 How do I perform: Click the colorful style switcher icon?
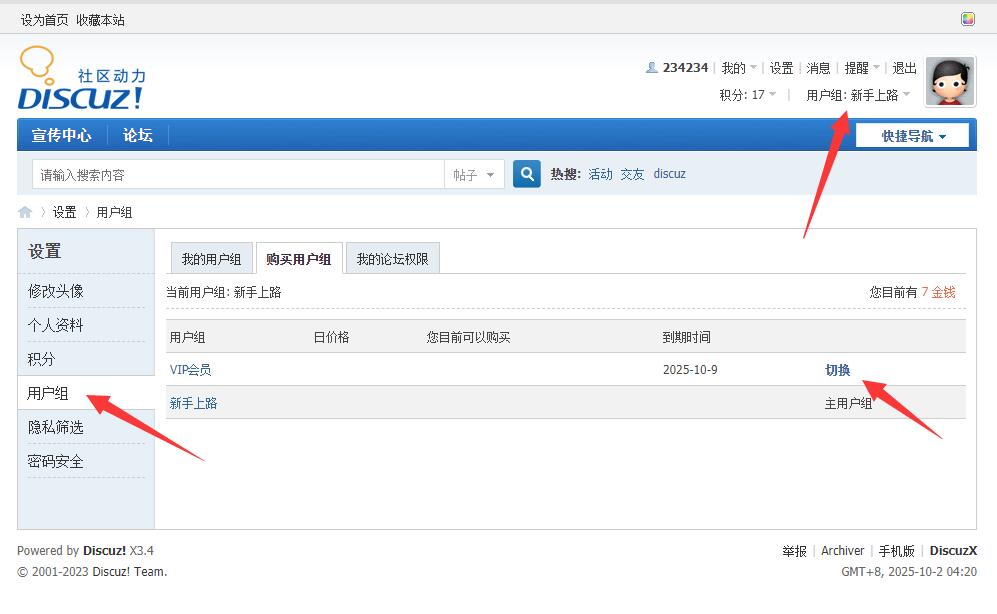967,19
